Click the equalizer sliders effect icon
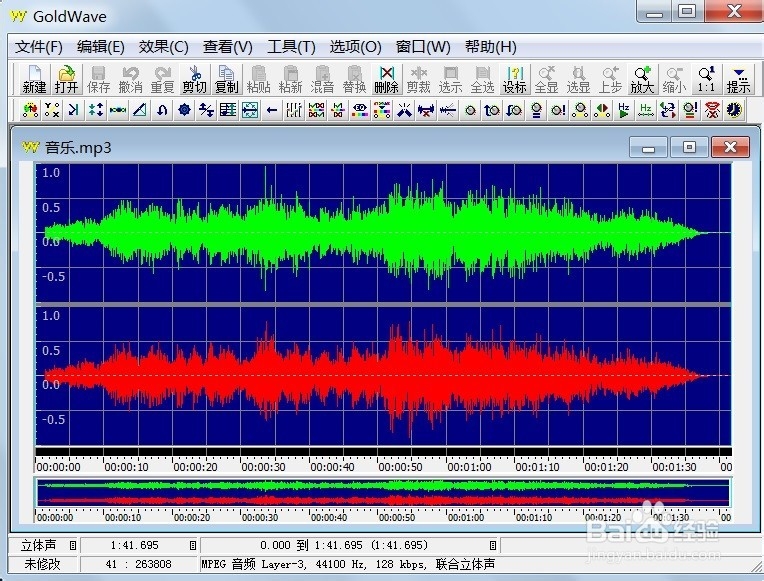764x581 pixels. coord(294,110)
